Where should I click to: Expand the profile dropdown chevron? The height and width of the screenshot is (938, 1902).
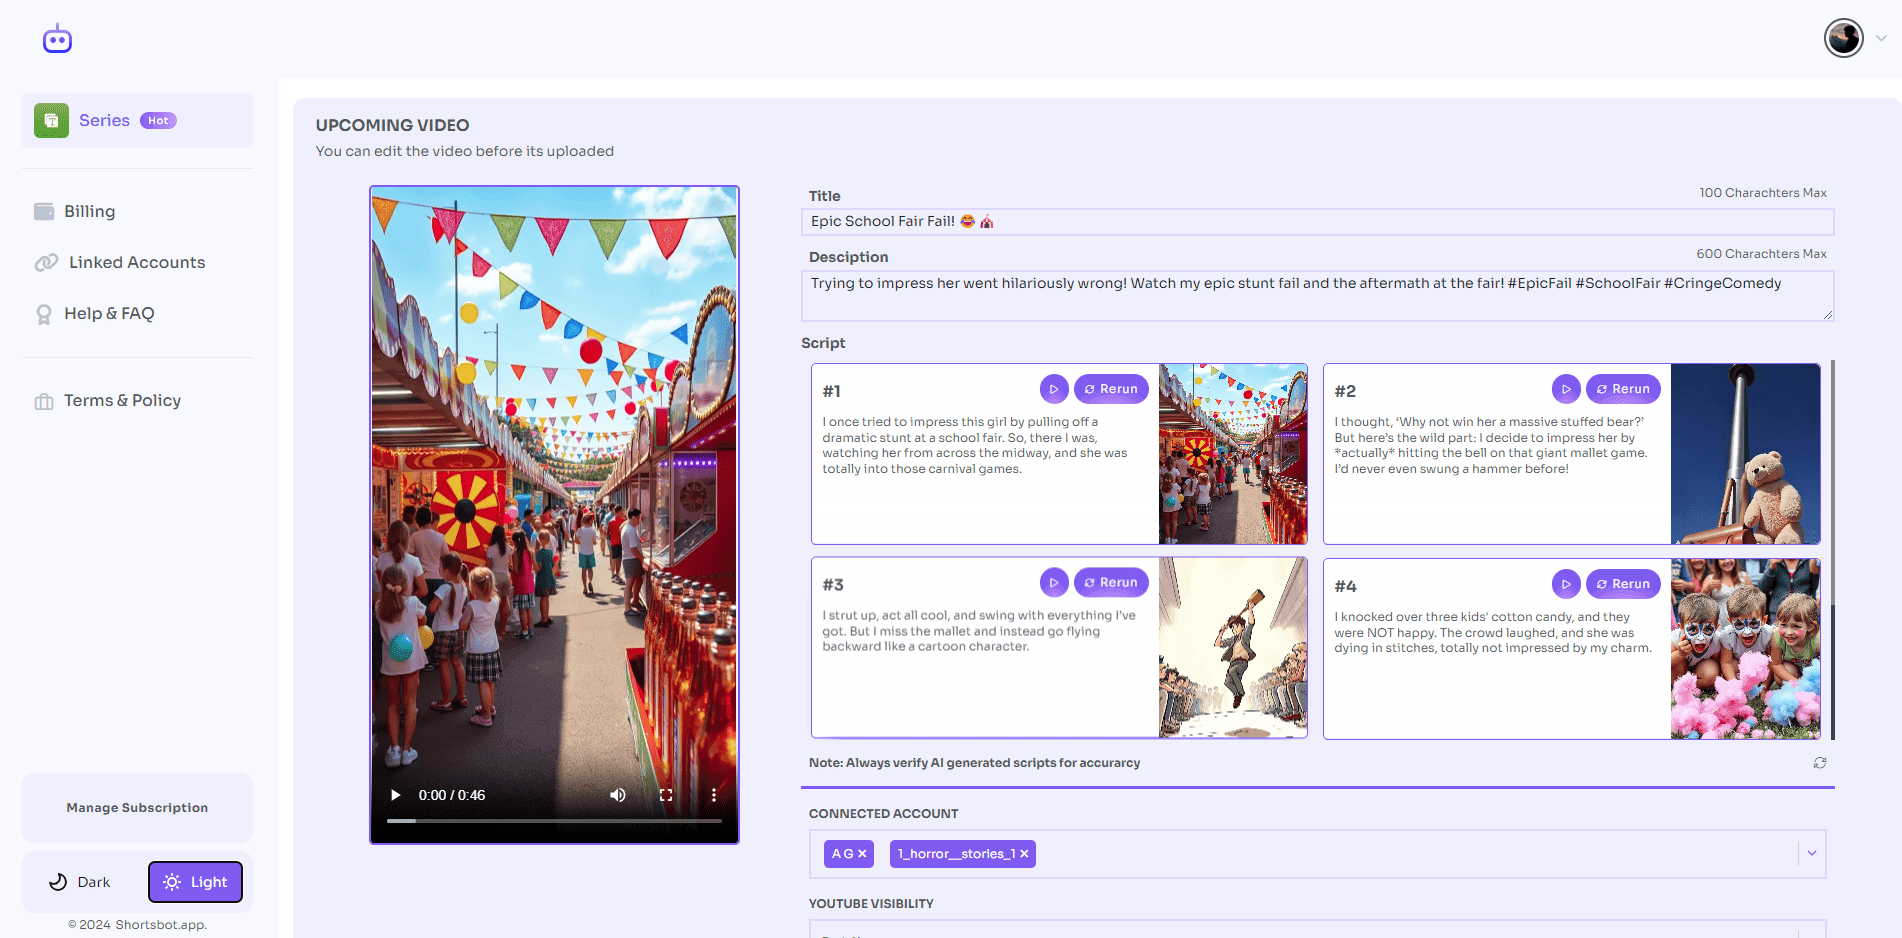(x=1881, y=38)
